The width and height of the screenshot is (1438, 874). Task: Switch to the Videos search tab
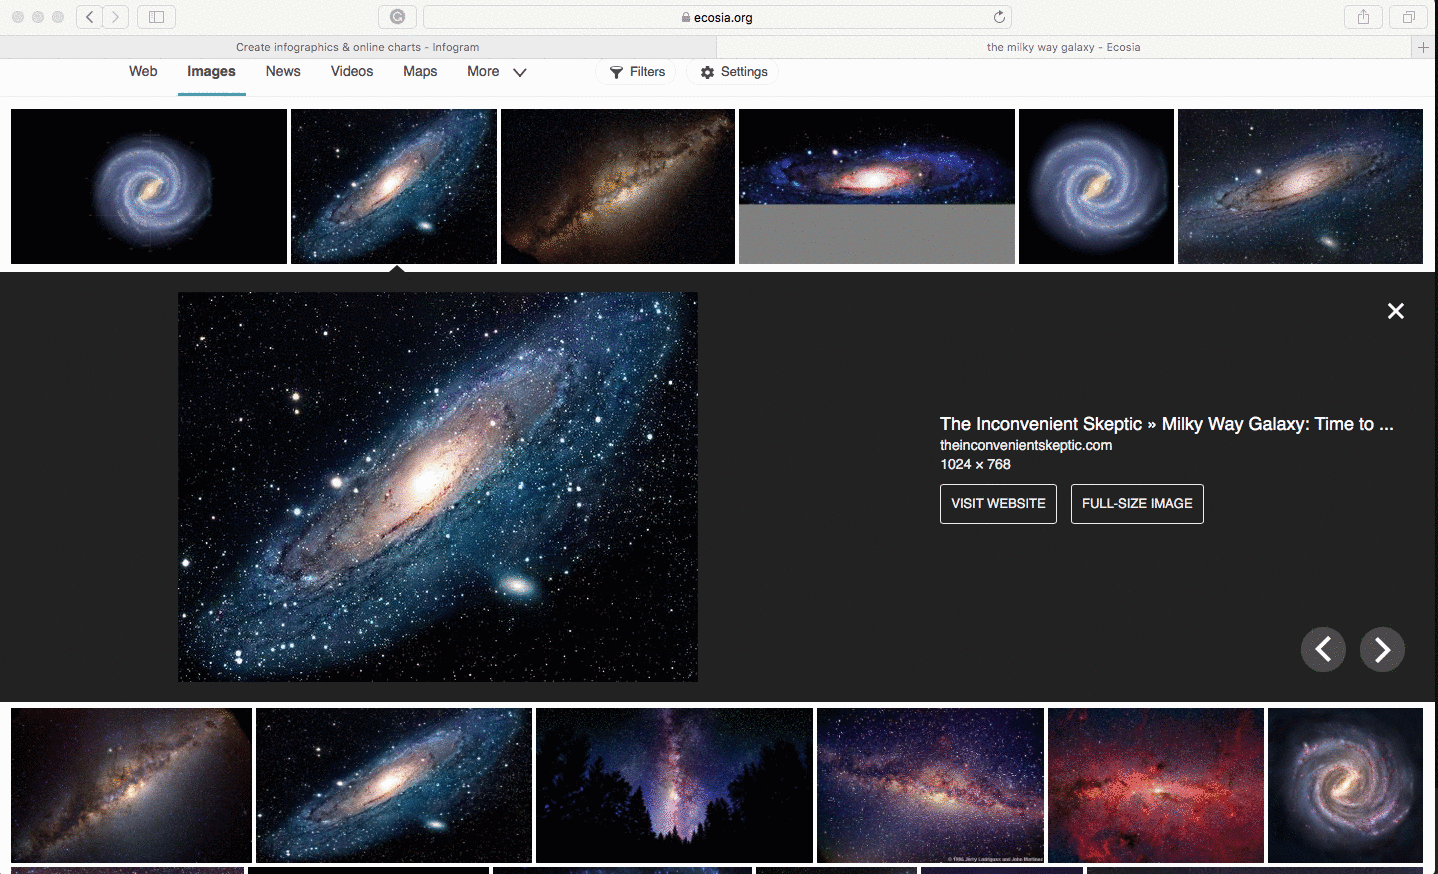pyautogui.click(x=352, y=72)
